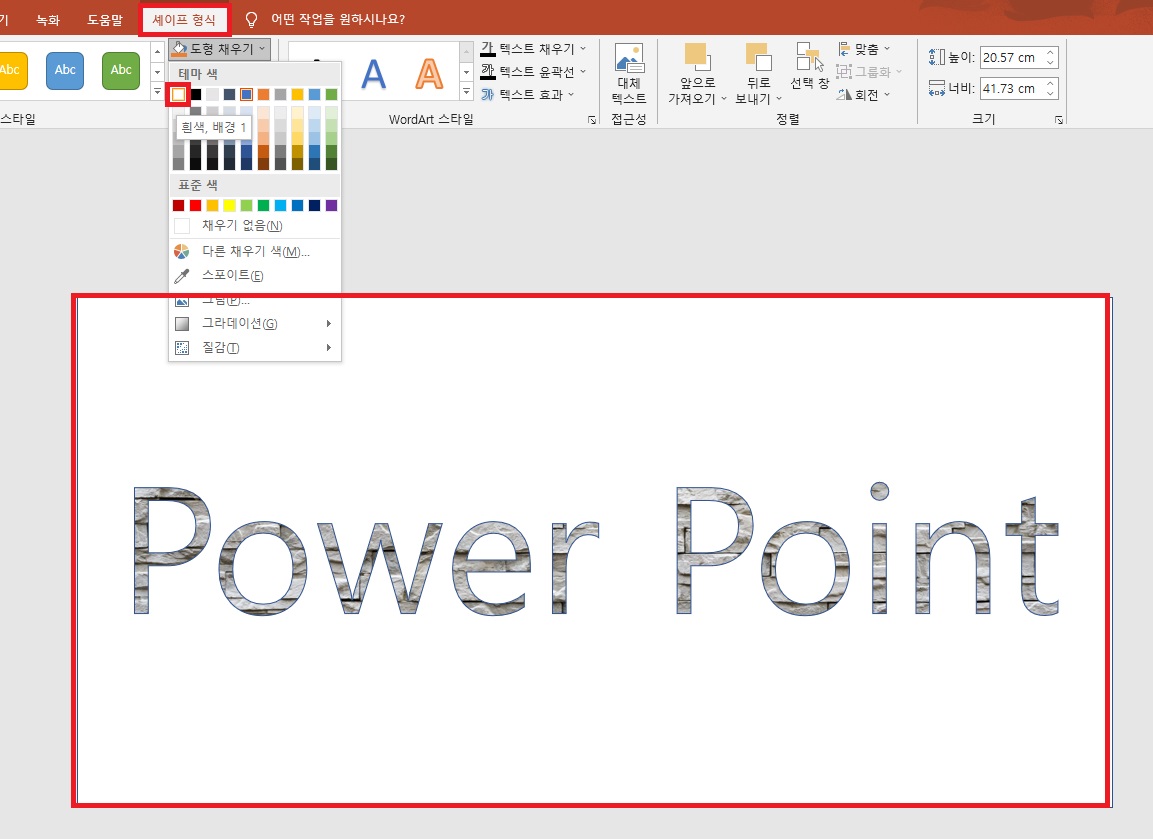Screen dimensions: 1153x839
Task: Switch to the 도움말 help tab
Action: point(104,19)
